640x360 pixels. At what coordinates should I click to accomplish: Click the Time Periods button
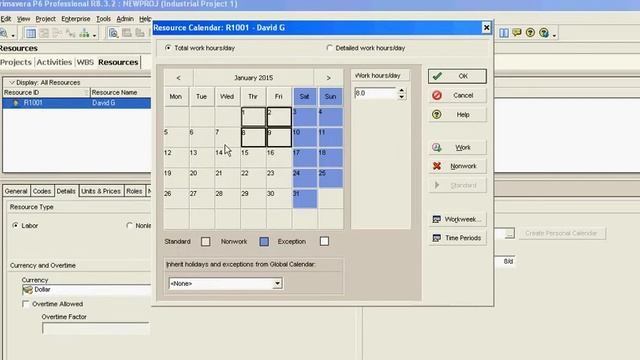pos(457,238)
